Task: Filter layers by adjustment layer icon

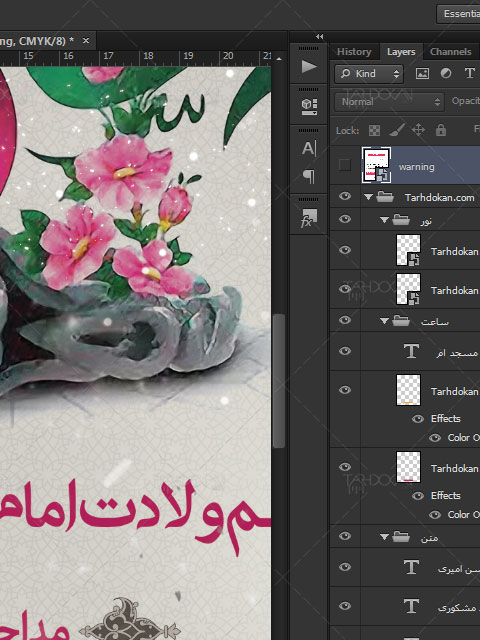Action: pyautogui.click(x=446, y=73)
